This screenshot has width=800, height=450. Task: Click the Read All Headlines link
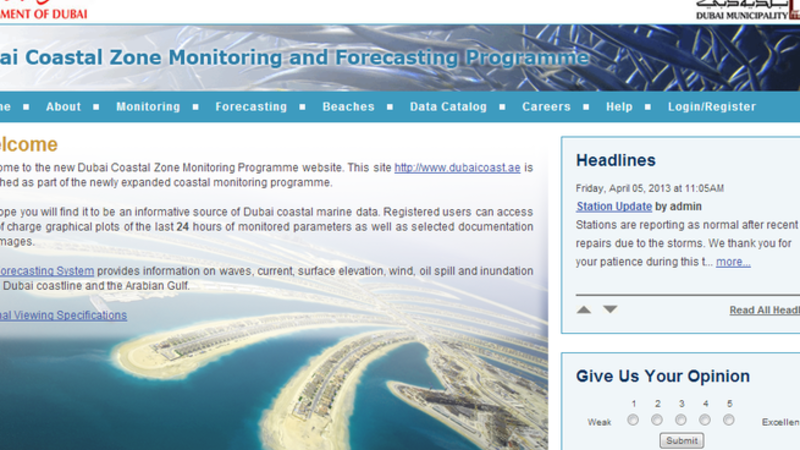click(764, 310)
